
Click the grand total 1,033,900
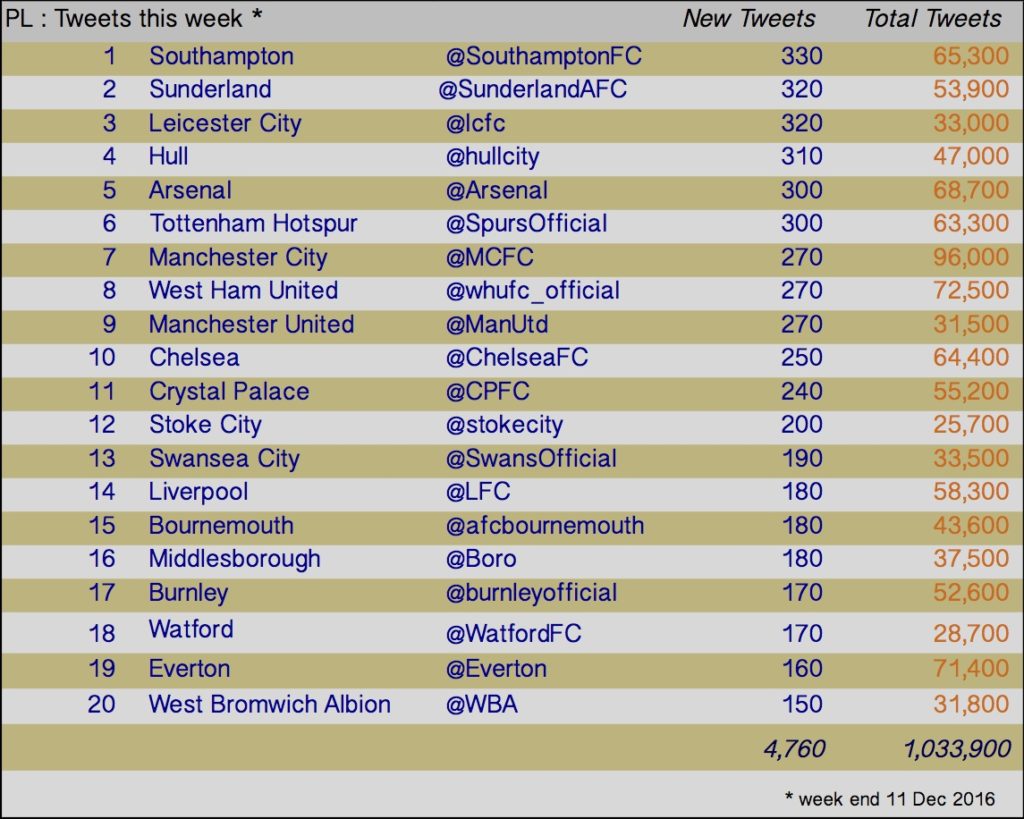957,749
